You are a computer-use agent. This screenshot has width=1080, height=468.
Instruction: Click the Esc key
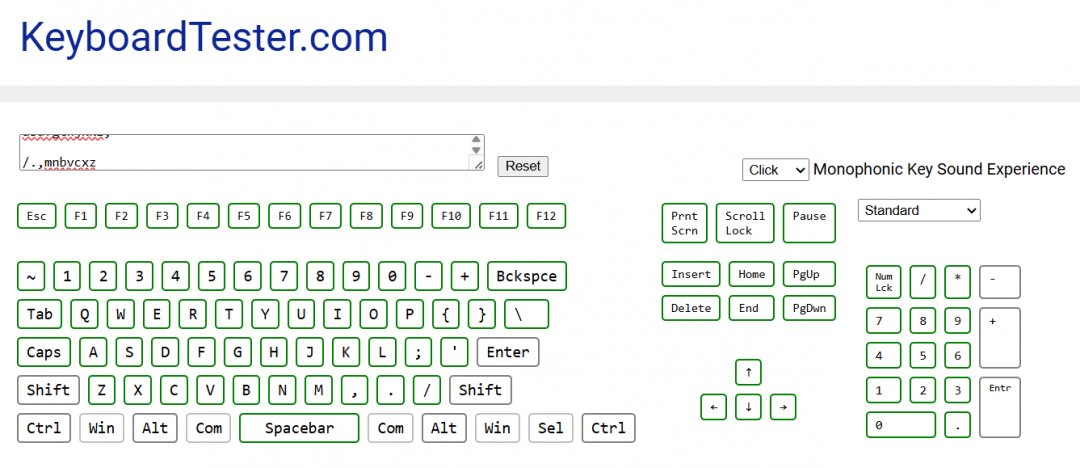(x=36, y=216)
